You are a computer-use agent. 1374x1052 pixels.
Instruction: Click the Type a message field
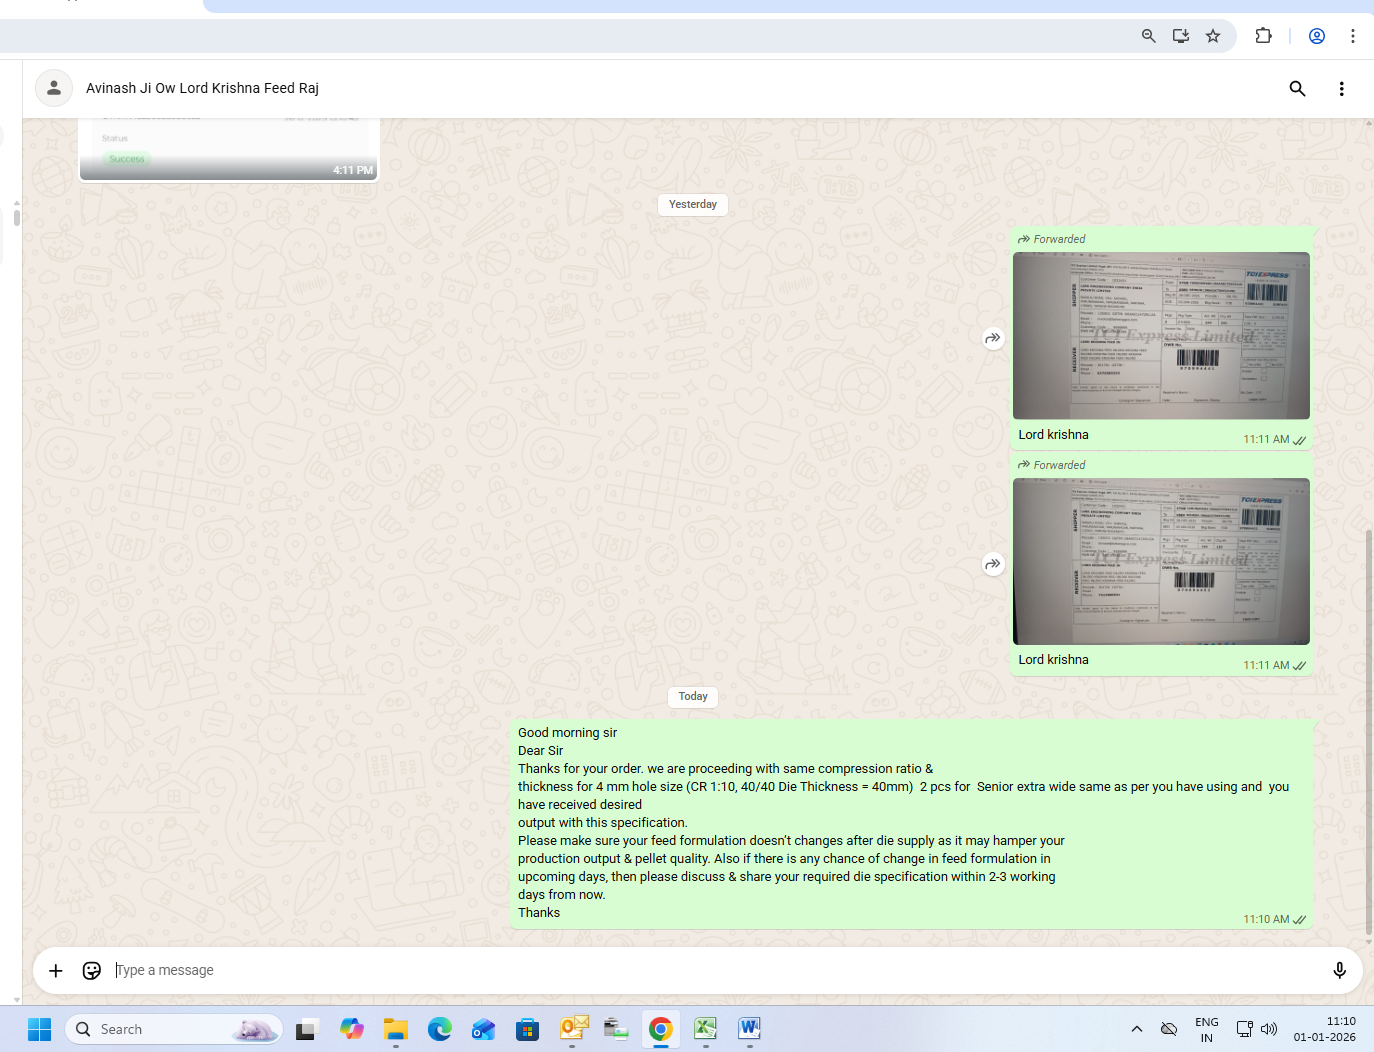click(x=700, y=970)
